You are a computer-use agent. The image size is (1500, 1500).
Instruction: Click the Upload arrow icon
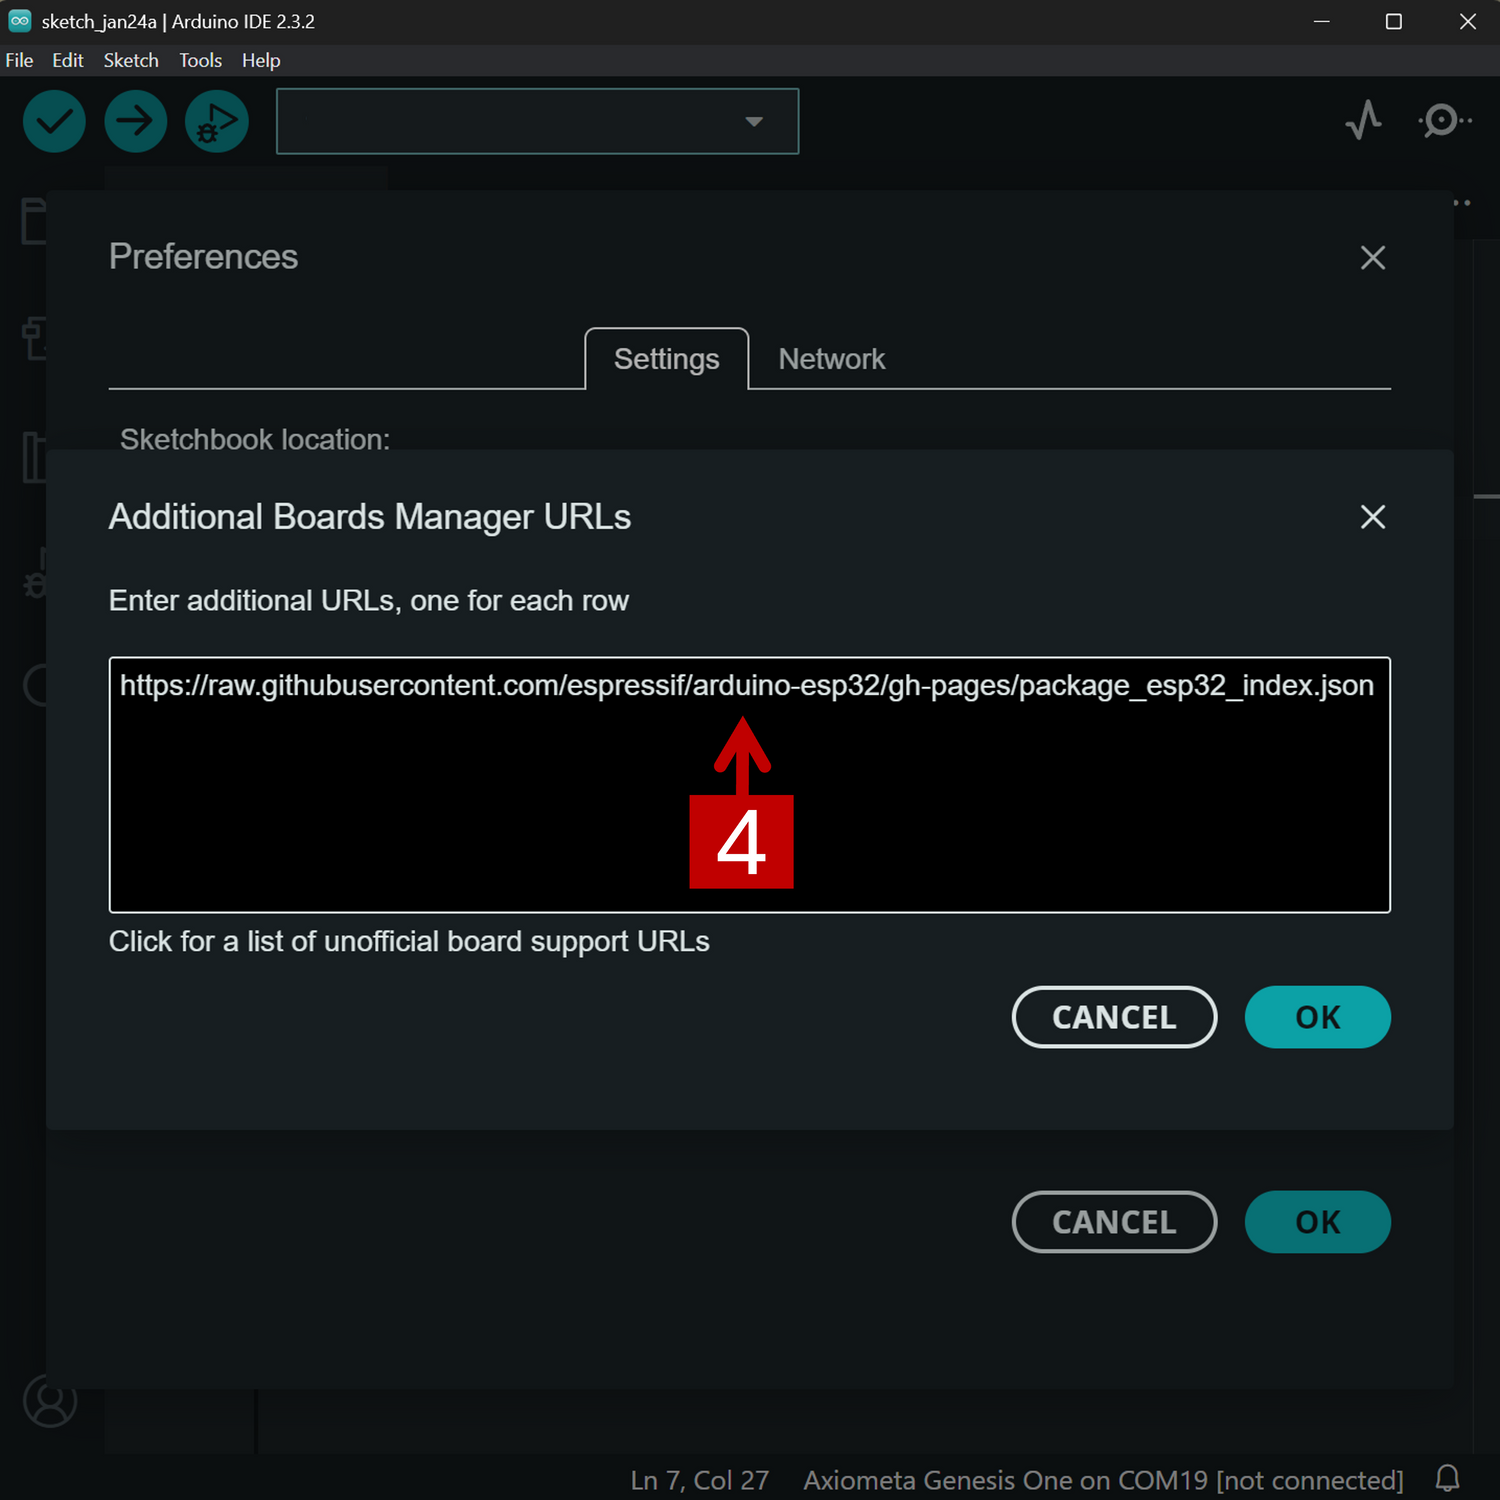(135, 121)
